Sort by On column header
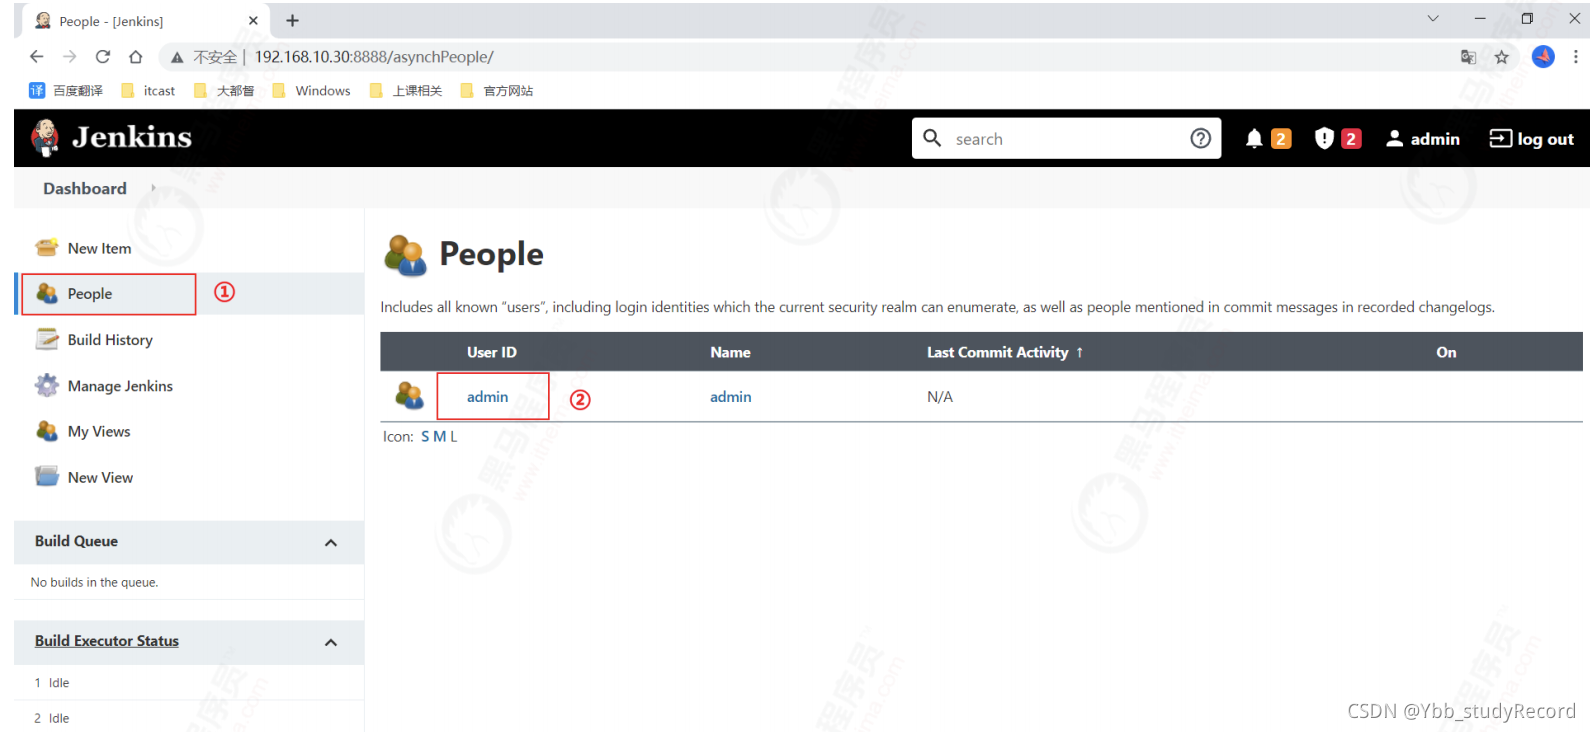 click(x=1446, y=352)
